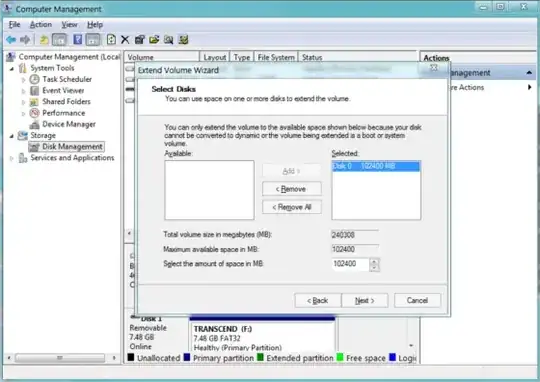Toggle the Show/Hide Console Tree icon
Viewport: 540px width, 382px height.
(x=59, y=40)
